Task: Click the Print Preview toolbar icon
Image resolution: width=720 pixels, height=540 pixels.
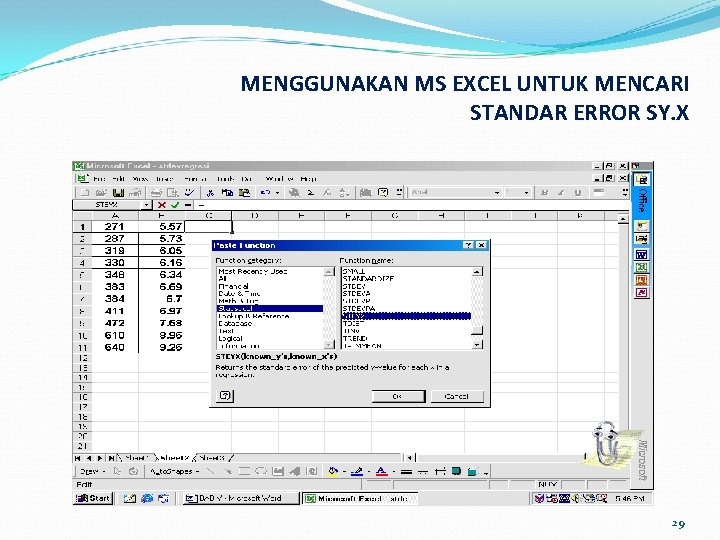Action: (x=173, y=193)
